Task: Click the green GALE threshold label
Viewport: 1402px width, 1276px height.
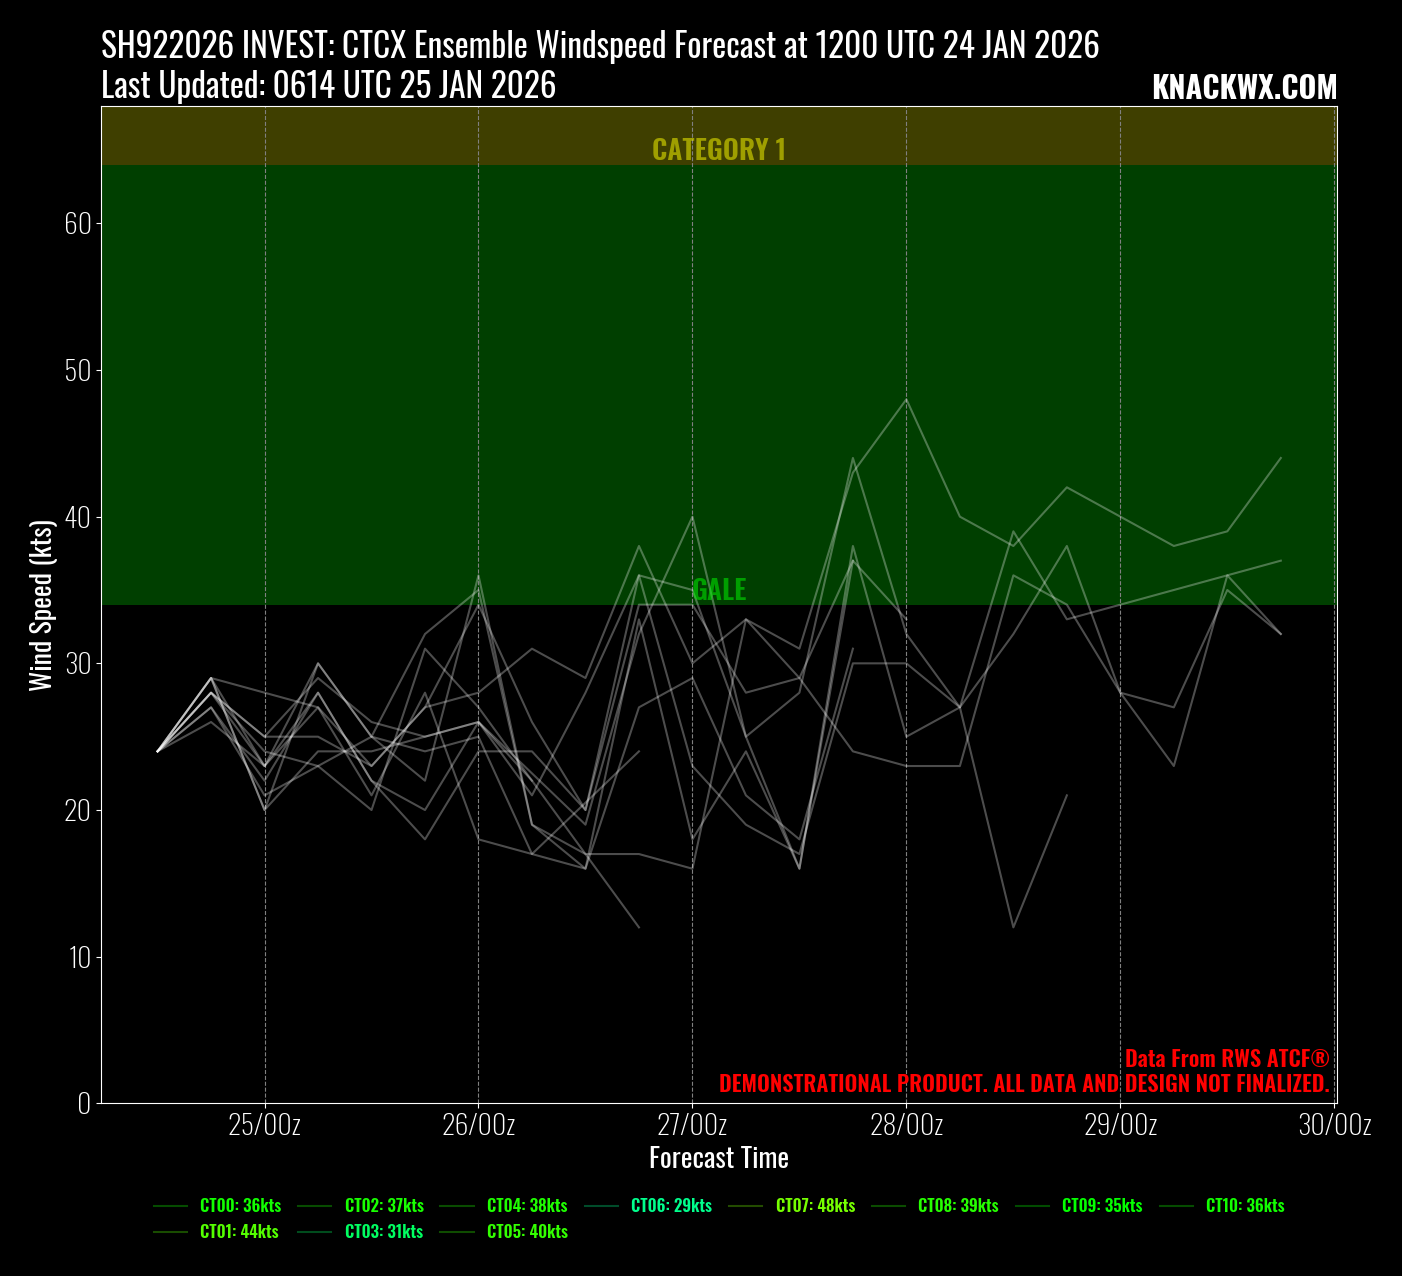Action: point(719,590)
